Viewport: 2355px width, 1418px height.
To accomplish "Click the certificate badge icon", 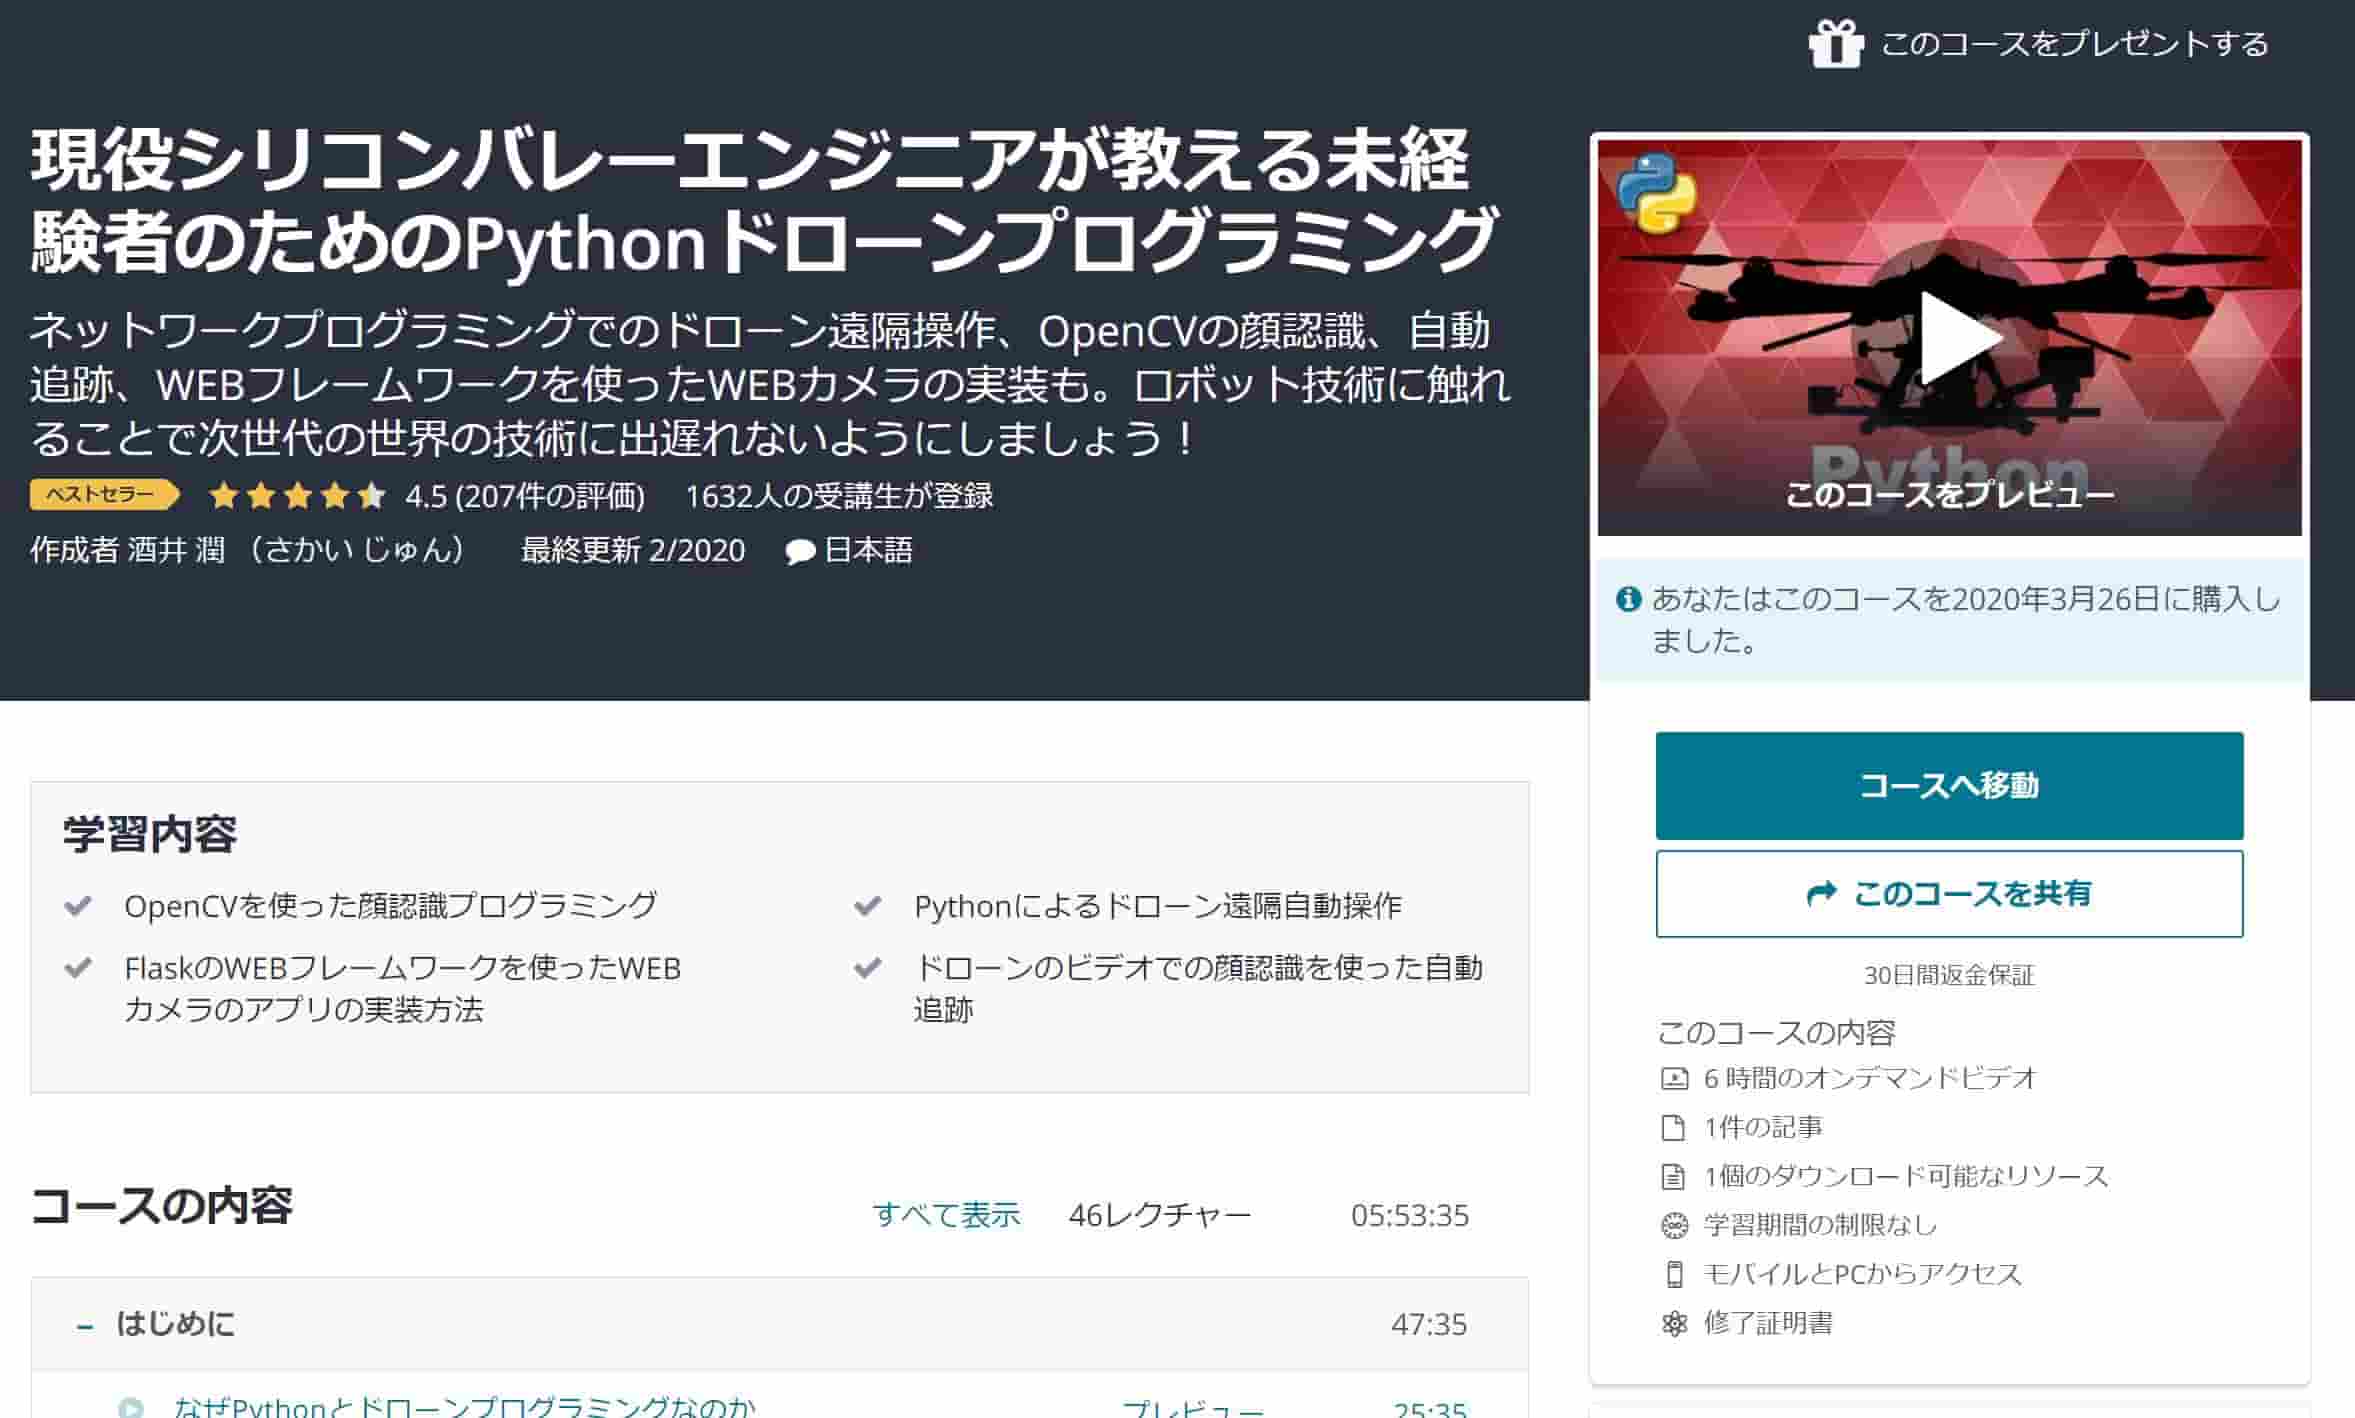I will click(1674, 1323).
